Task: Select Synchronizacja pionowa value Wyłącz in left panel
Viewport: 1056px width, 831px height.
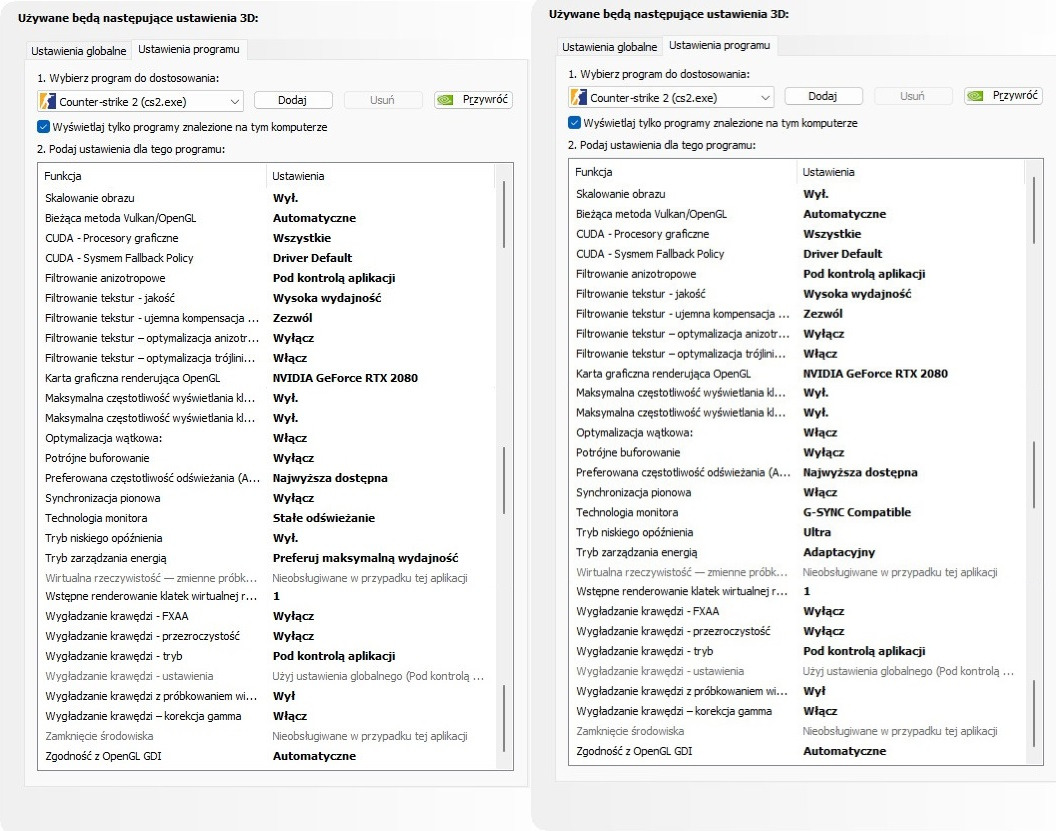Action: click(x=294, y=498)
